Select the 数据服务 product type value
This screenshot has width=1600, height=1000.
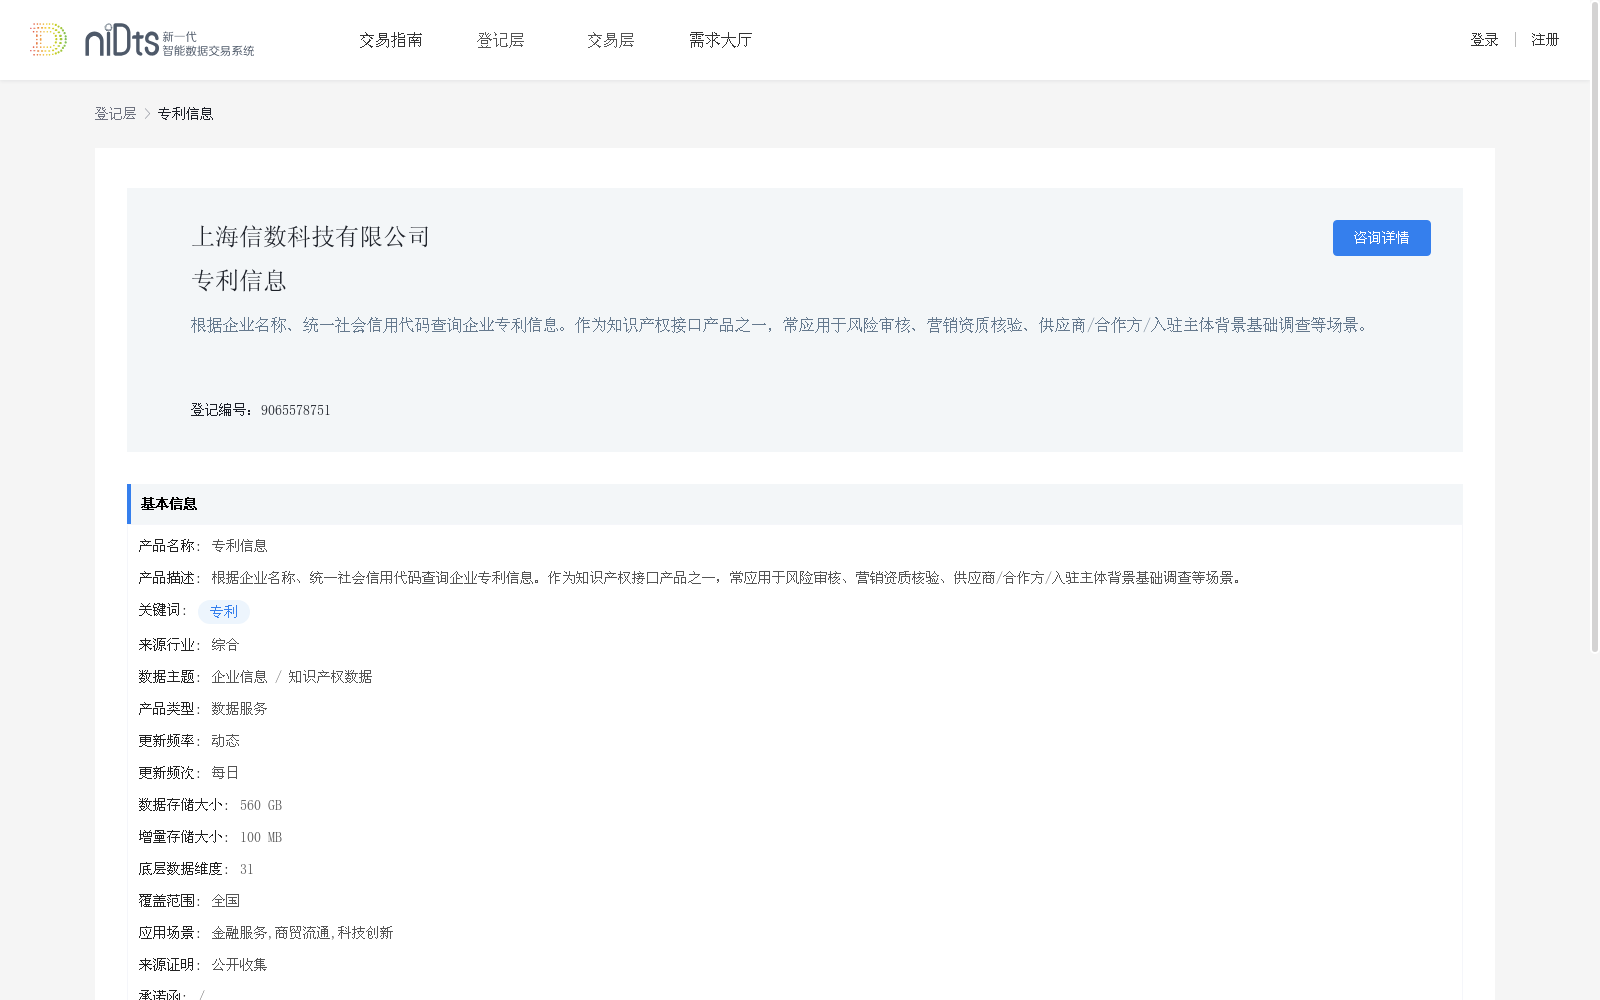pyautogui.click(x=239, y=709)
